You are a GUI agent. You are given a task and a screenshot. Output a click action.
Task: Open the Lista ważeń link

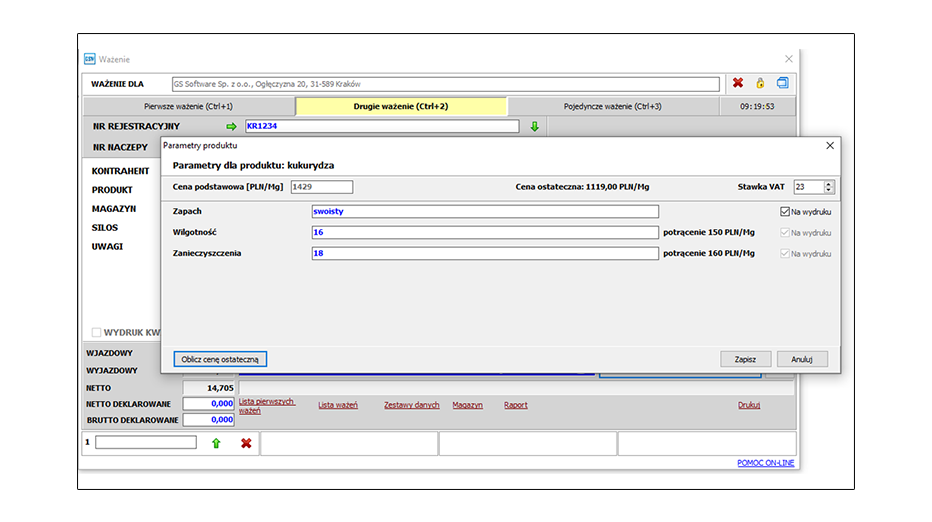[338, 405]
